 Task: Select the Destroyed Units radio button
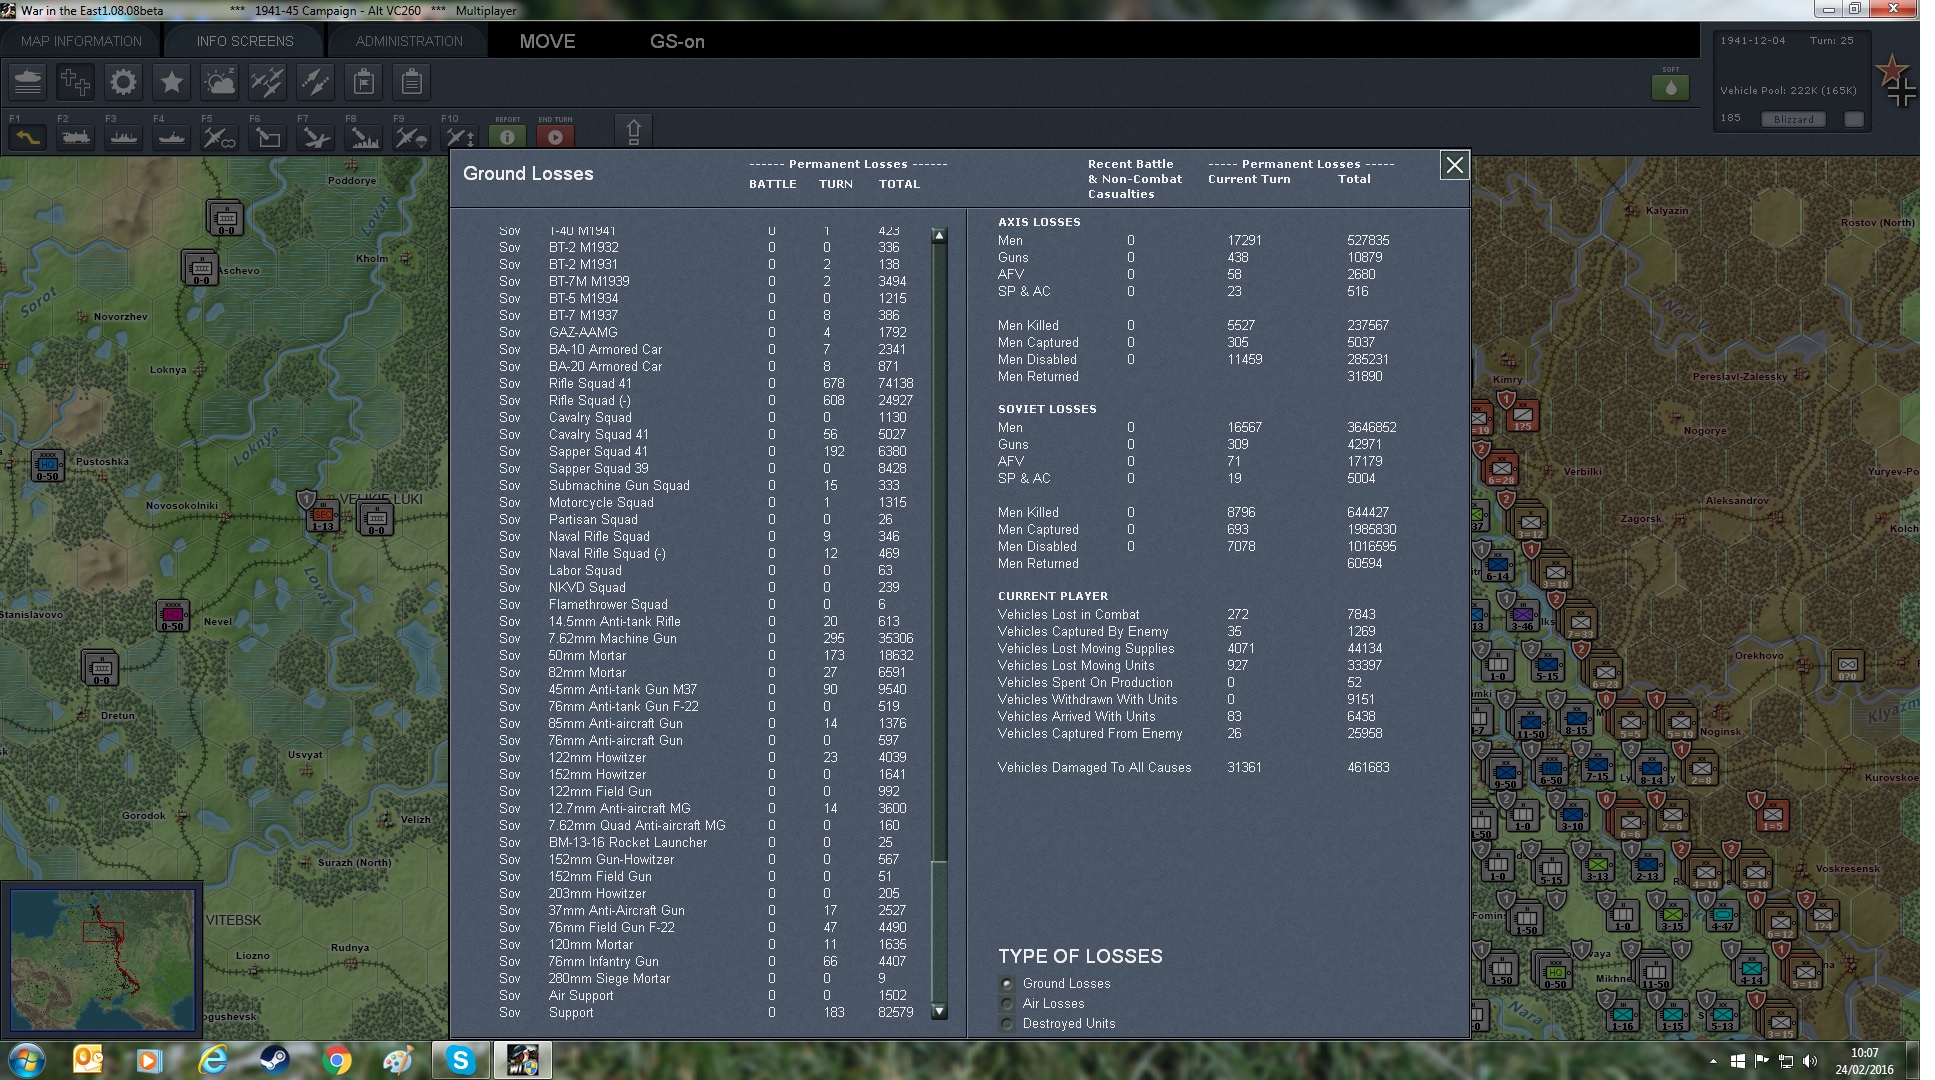tap(1007, 1023)
